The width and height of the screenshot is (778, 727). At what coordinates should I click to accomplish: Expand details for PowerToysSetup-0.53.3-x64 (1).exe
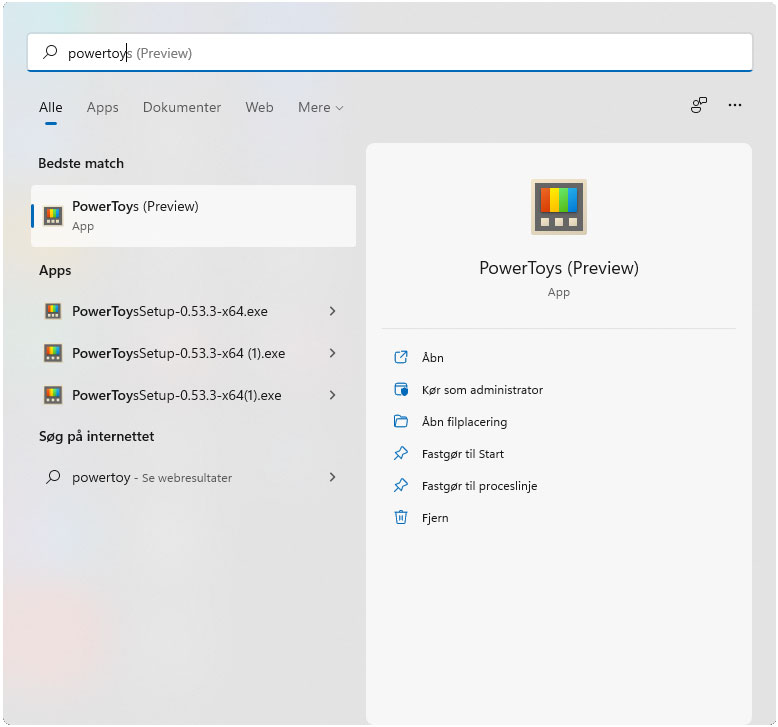point(332,353)
